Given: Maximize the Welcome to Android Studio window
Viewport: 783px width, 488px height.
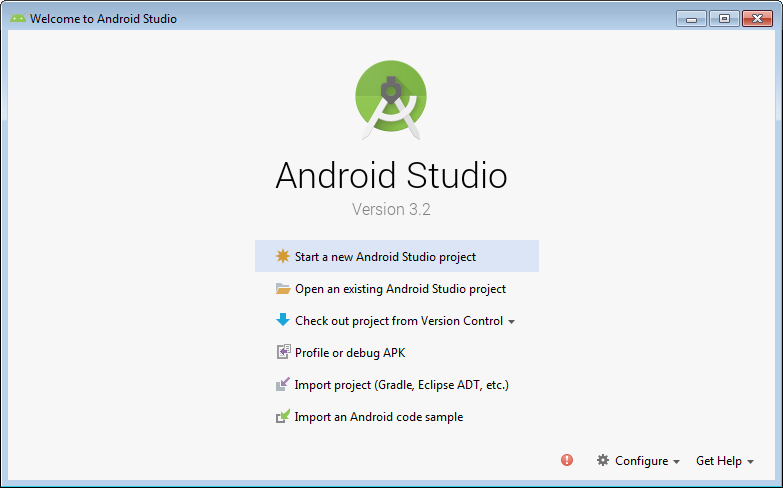Looking at the screenshot, I should (x=723, y=18).
